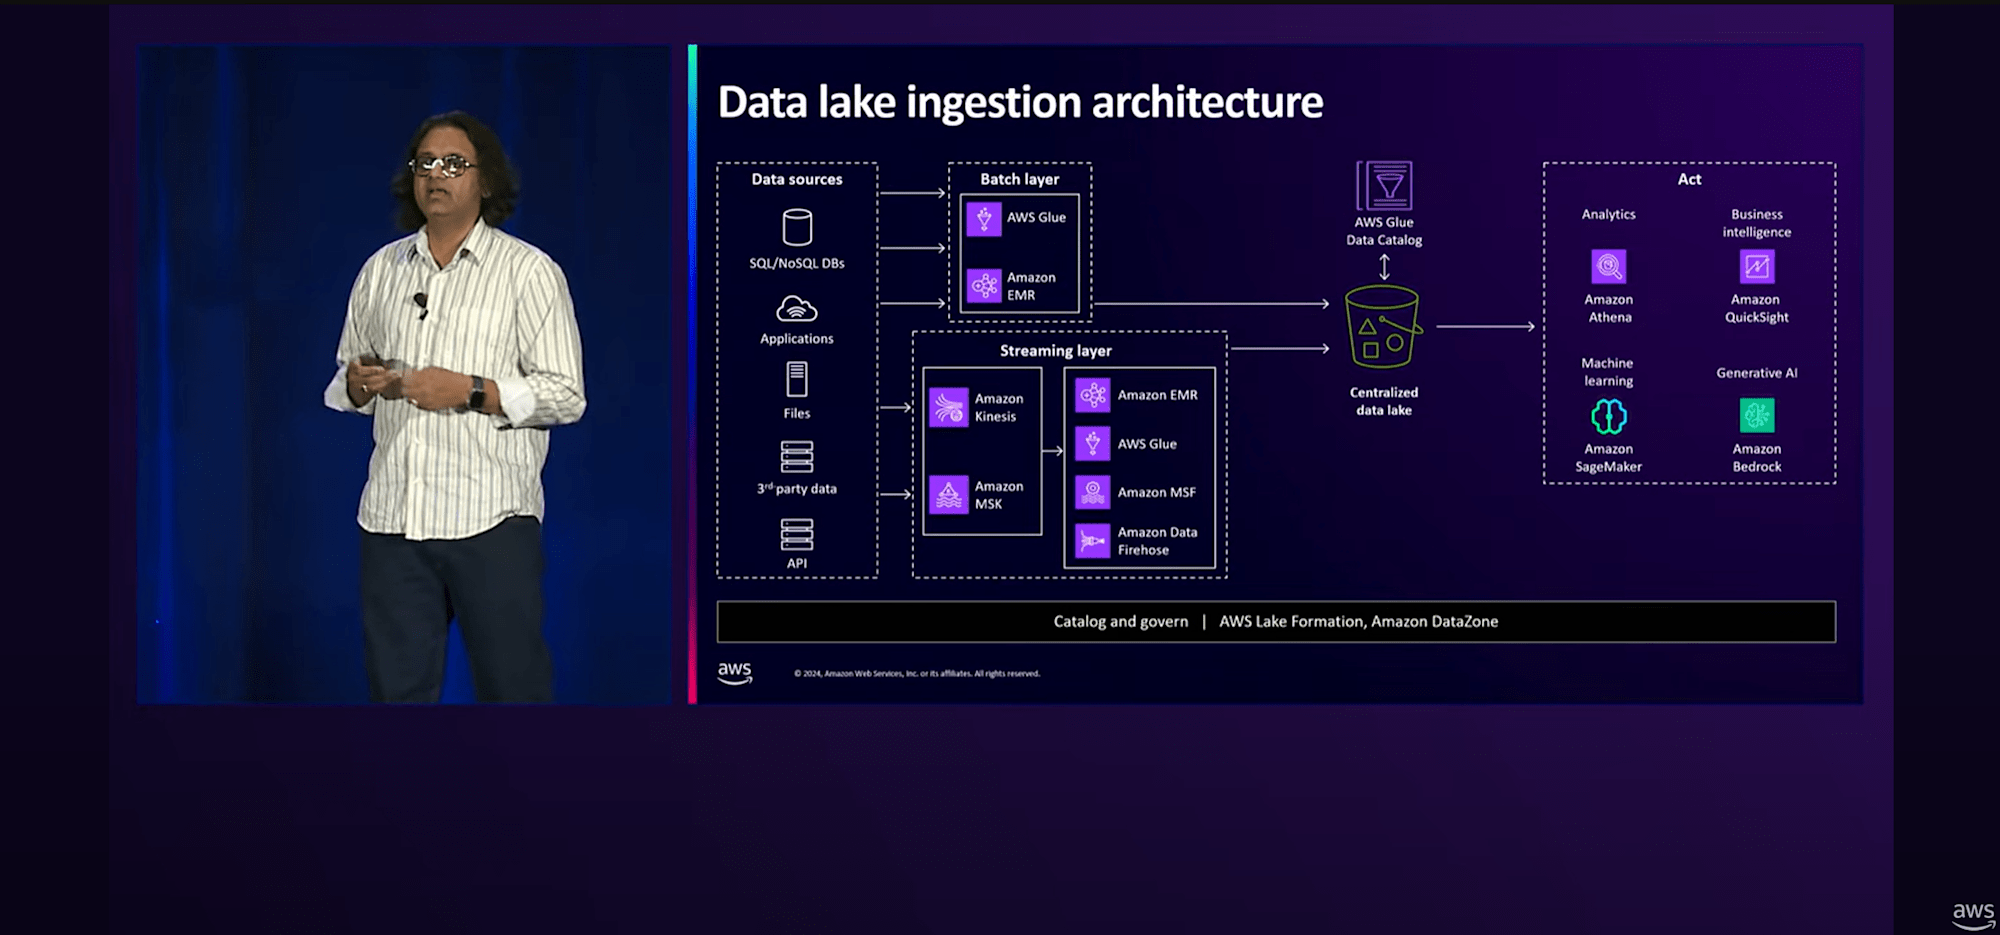Click the Amazon Data Firehose icon
The height and width of the screenshot is (935, 2000).
[x=1093, y=541]
